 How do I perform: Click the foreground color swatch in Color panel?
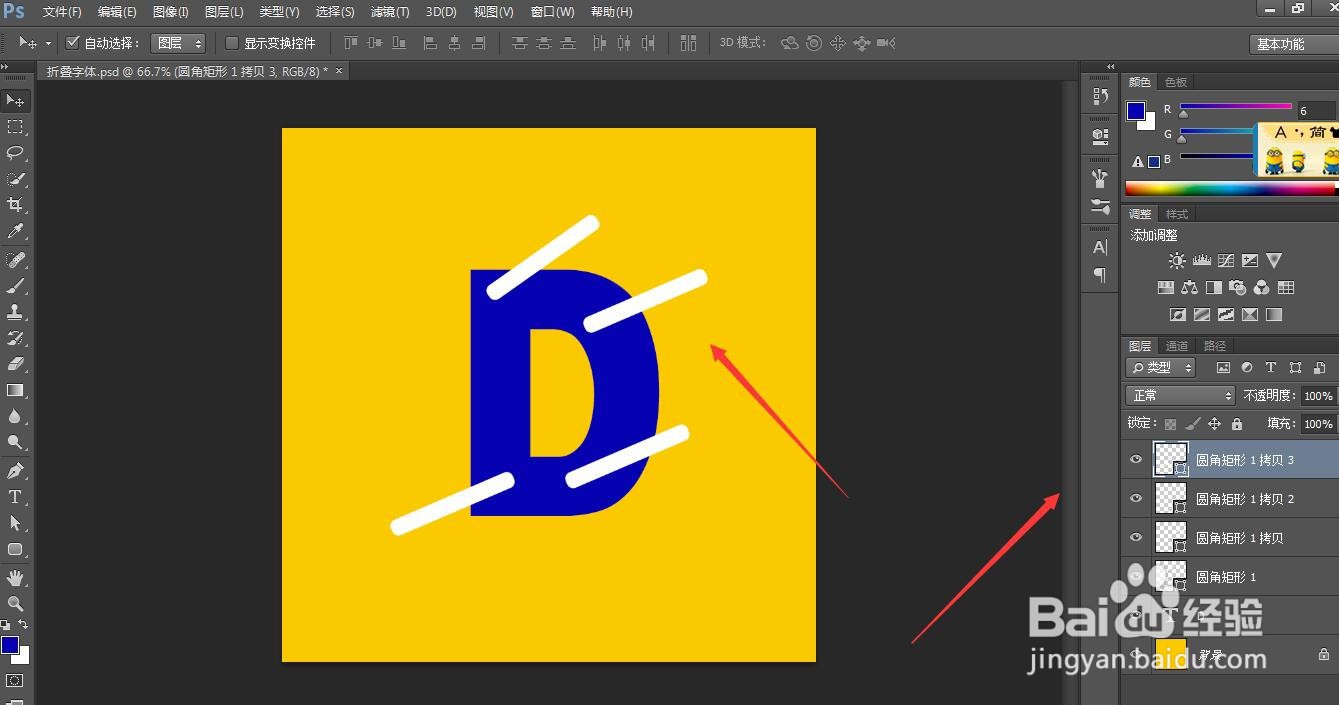point(1136,111)
